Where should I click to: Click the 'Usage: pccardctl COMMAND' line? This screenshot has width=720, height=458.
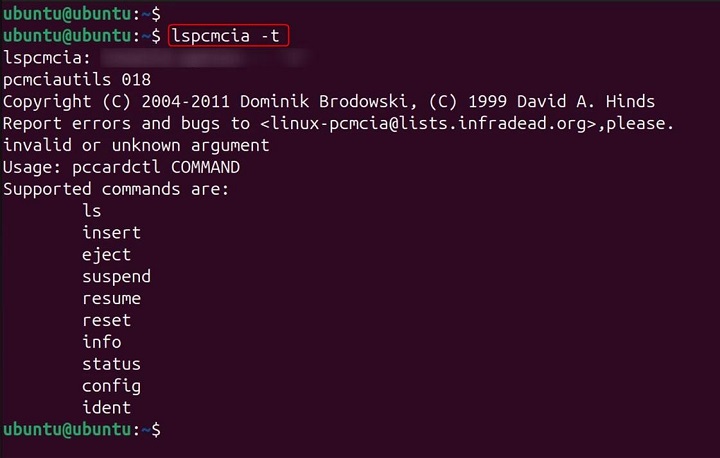(x=121, y=167)
